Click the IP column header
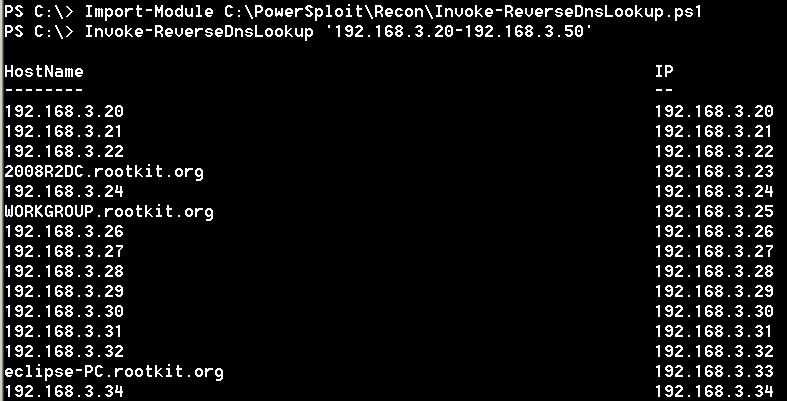This screenshot has height=401, width=787. pyautogui.click(x=664, y=71)
